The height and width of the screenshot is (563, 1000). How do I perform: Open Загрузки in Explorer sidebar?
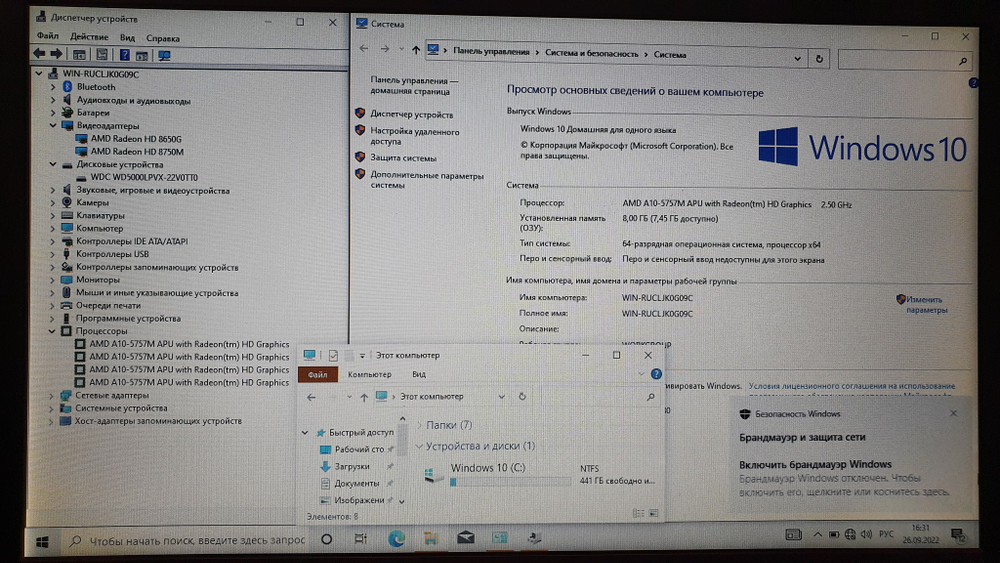click(352, 467)
